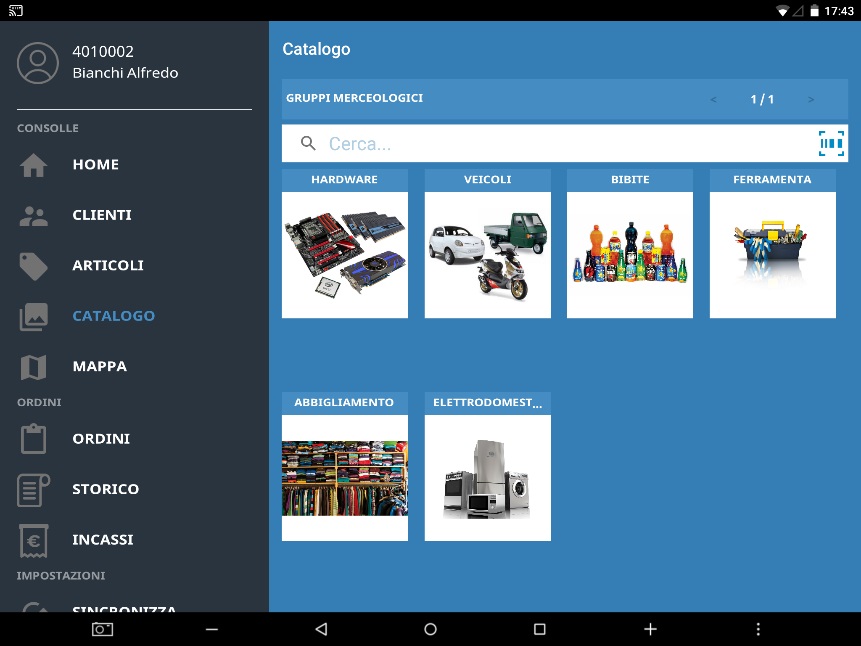Open the HARDWARE product group thumbnail

point(345,255)
